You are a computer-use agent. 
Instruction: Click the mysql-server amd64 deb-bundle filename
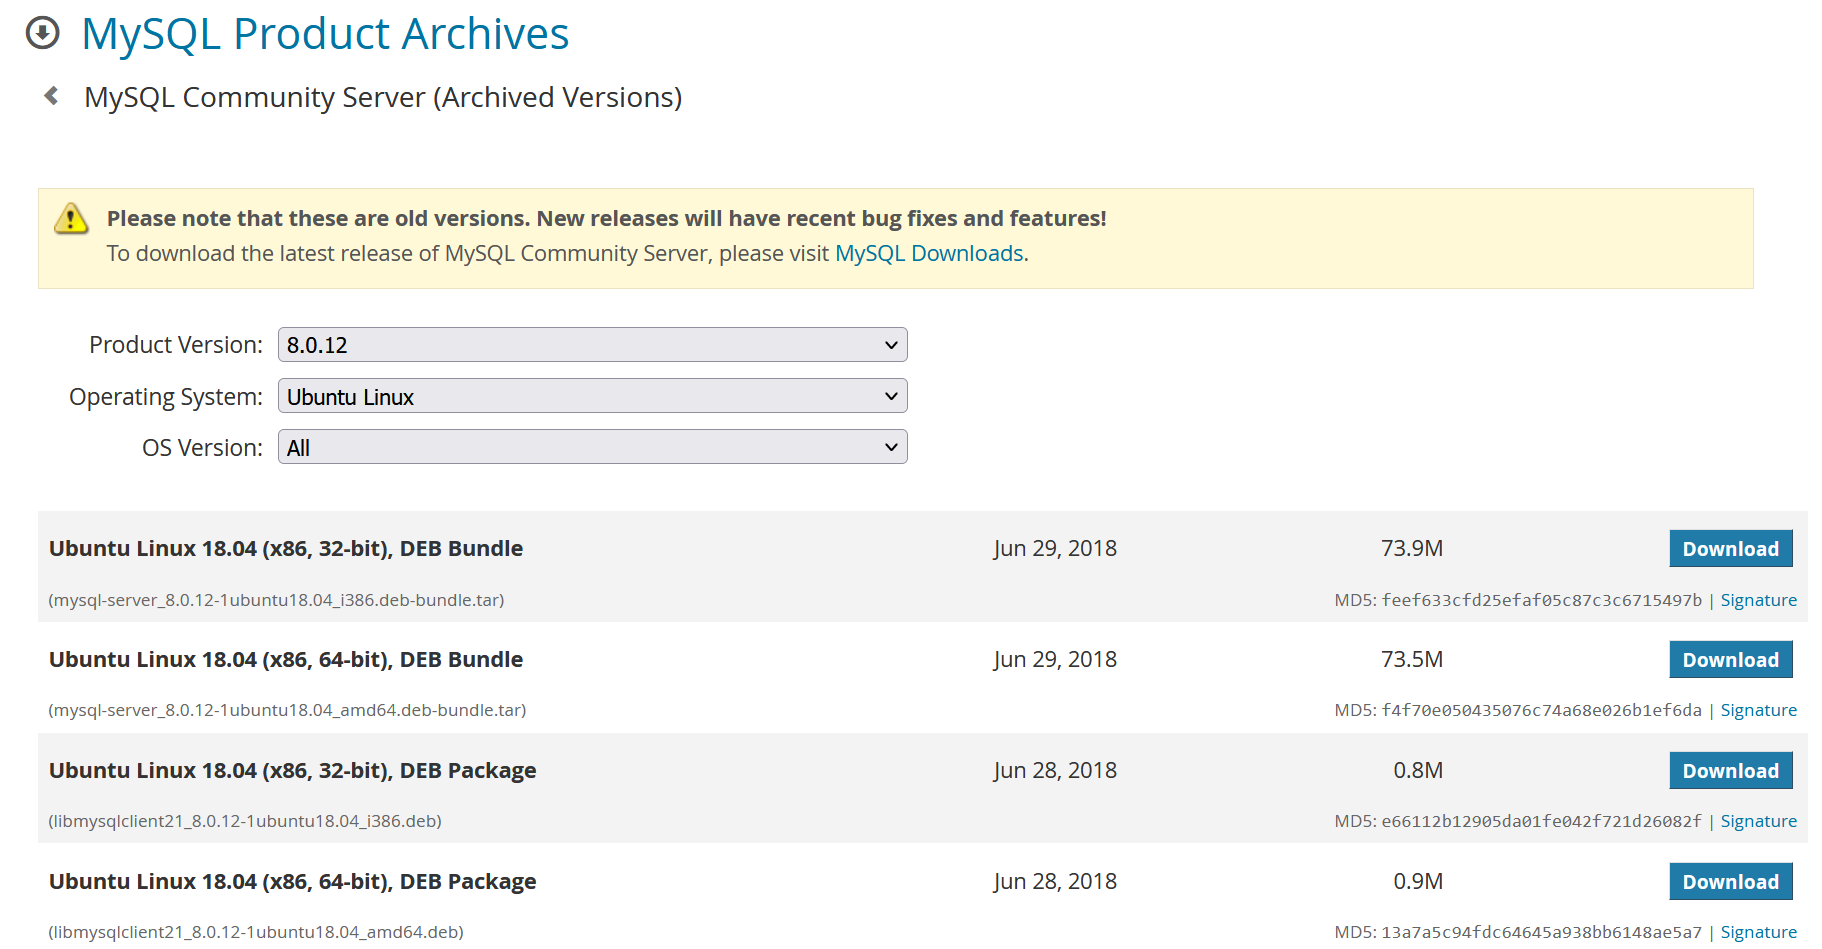click(x=287, y=710)
